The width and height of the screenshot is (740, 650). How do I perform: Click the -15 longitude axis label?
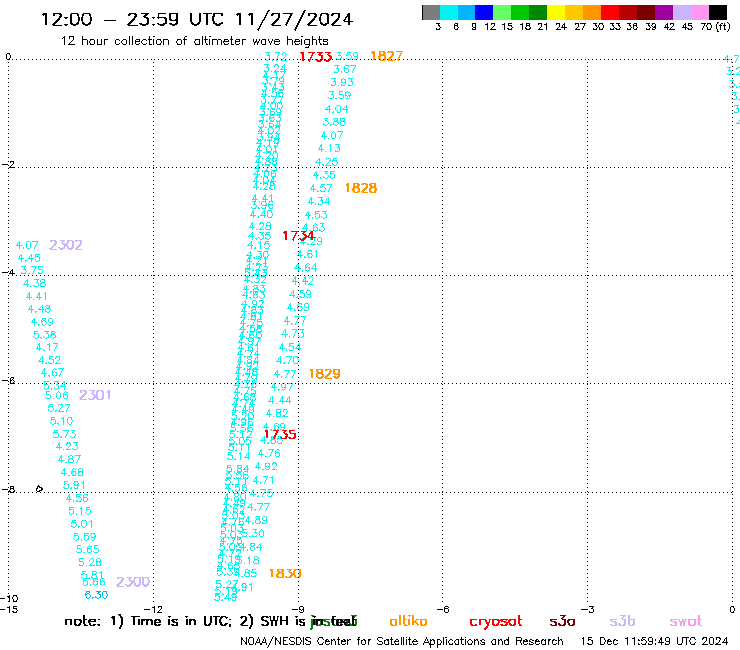tap(9, 609)
